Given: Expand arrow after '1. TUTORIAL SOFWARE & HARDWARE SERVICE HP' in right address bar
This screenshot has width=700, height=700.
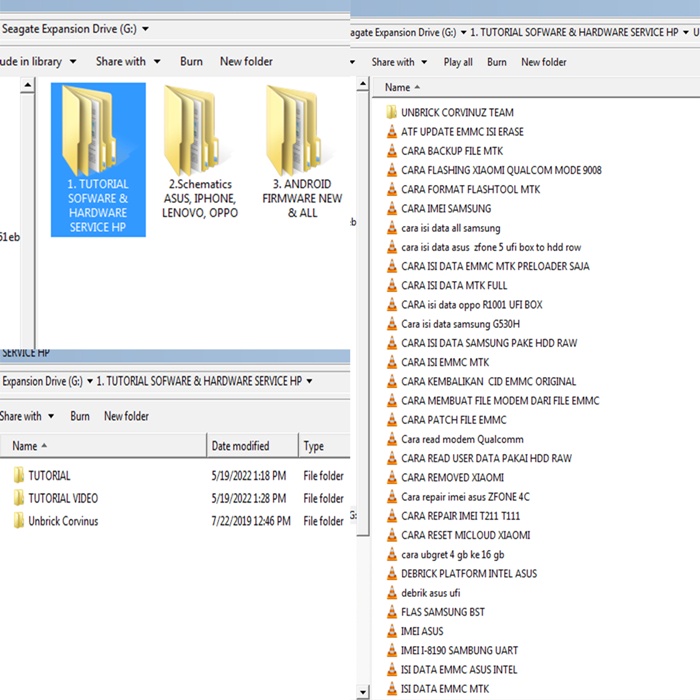Looking at the screenshot, I should point(685,33).
